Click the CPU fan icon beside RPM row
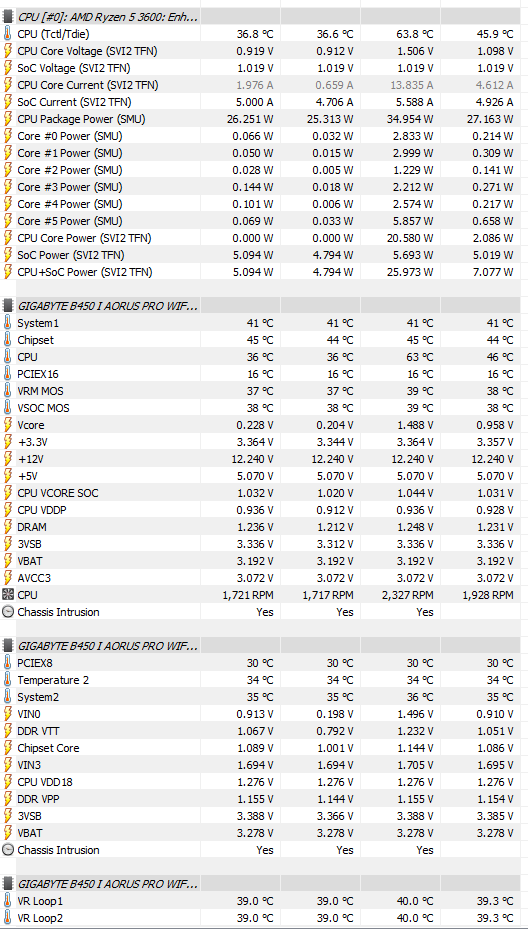Image resolution: width=528 pixels, height=929 pixels. point(8,595)
